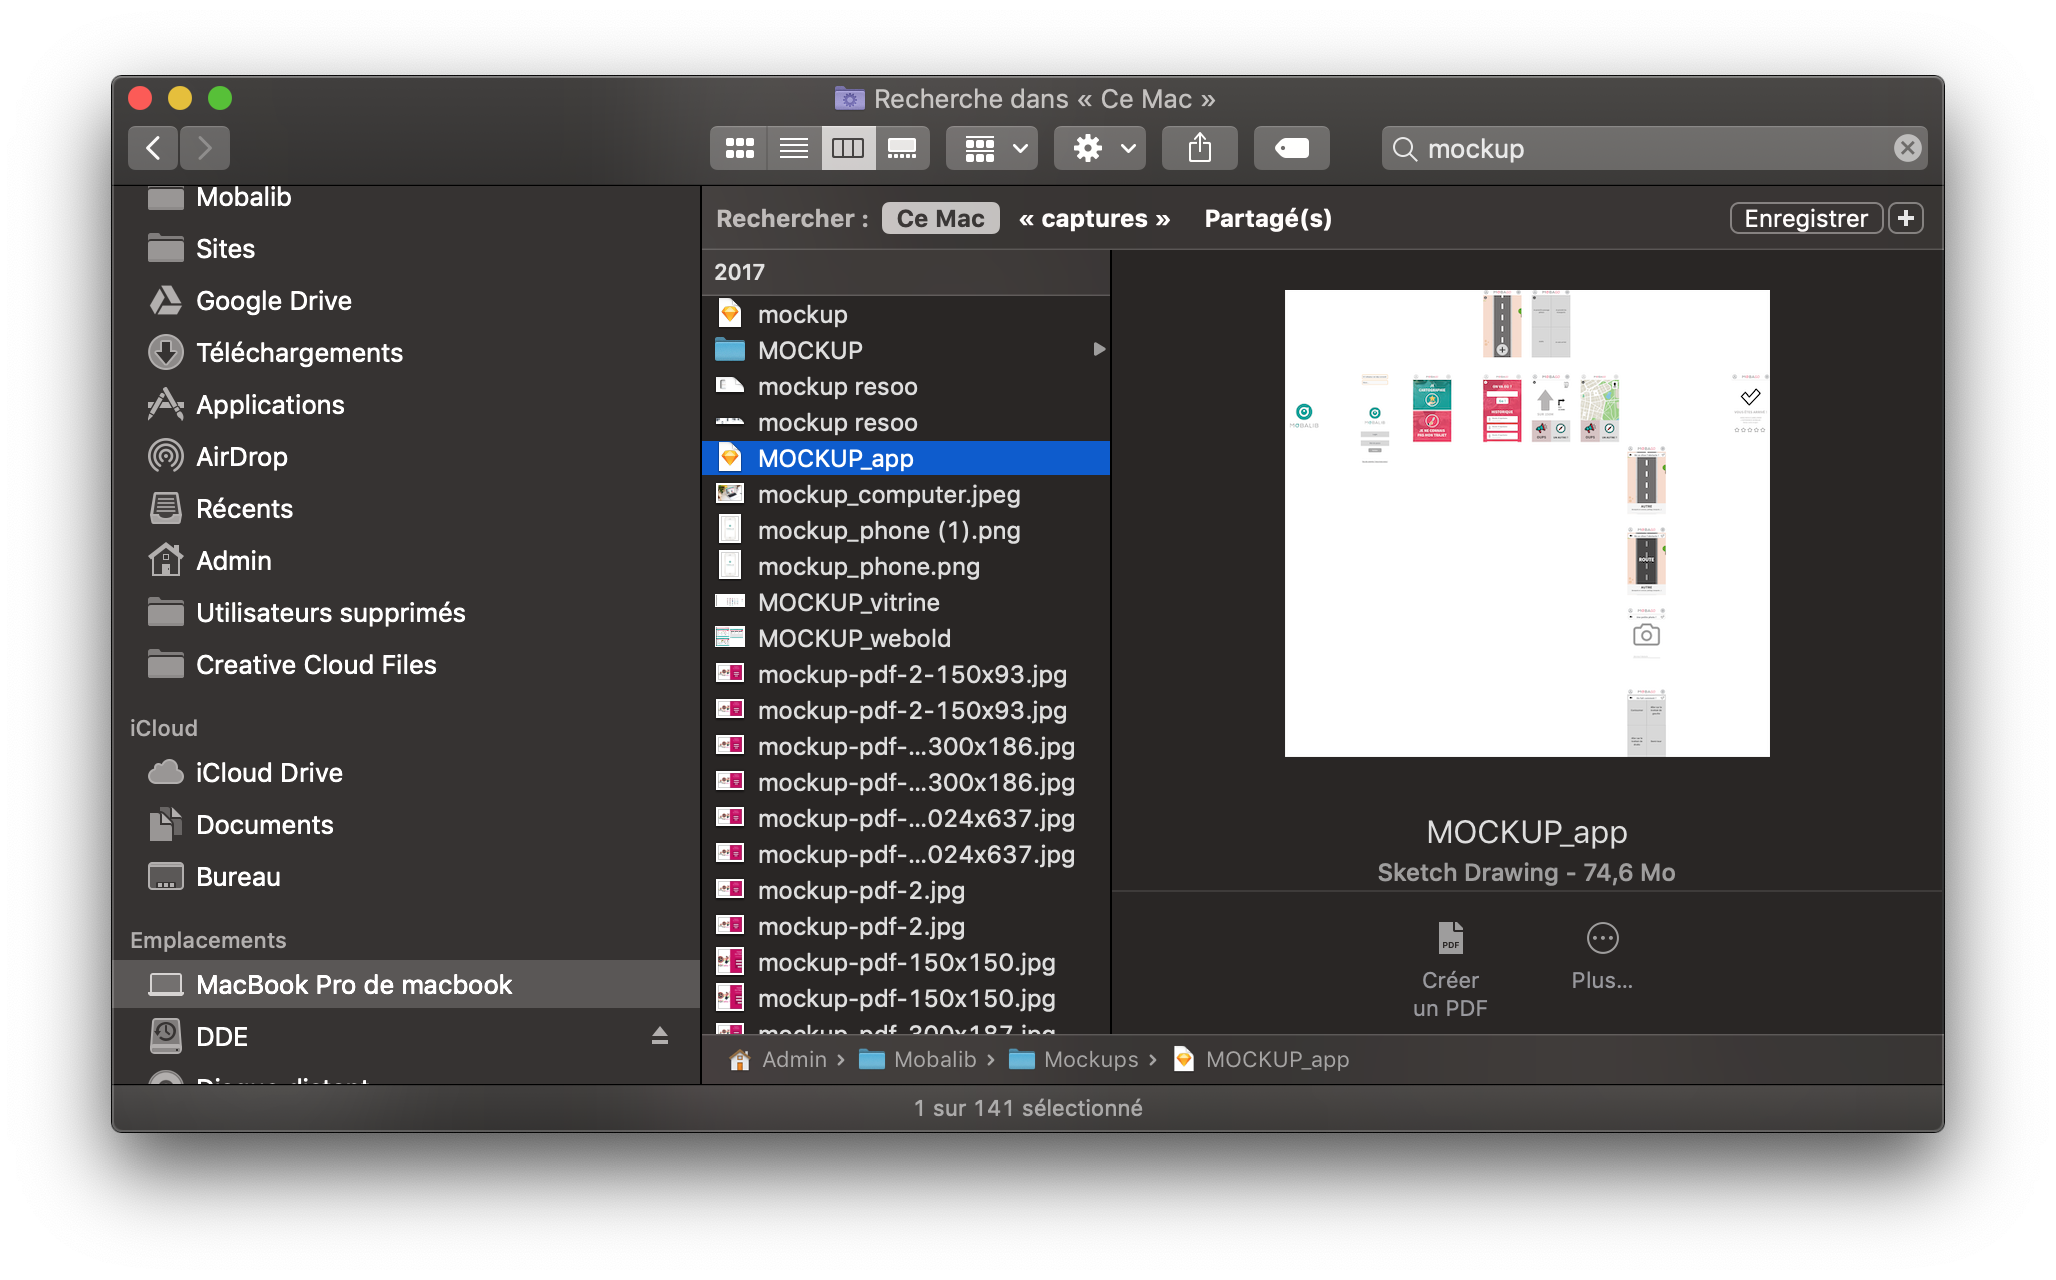This screenshot has width=2056, height=1280.
Task: Eject the DDE disk
Action: pos(659,1037)
